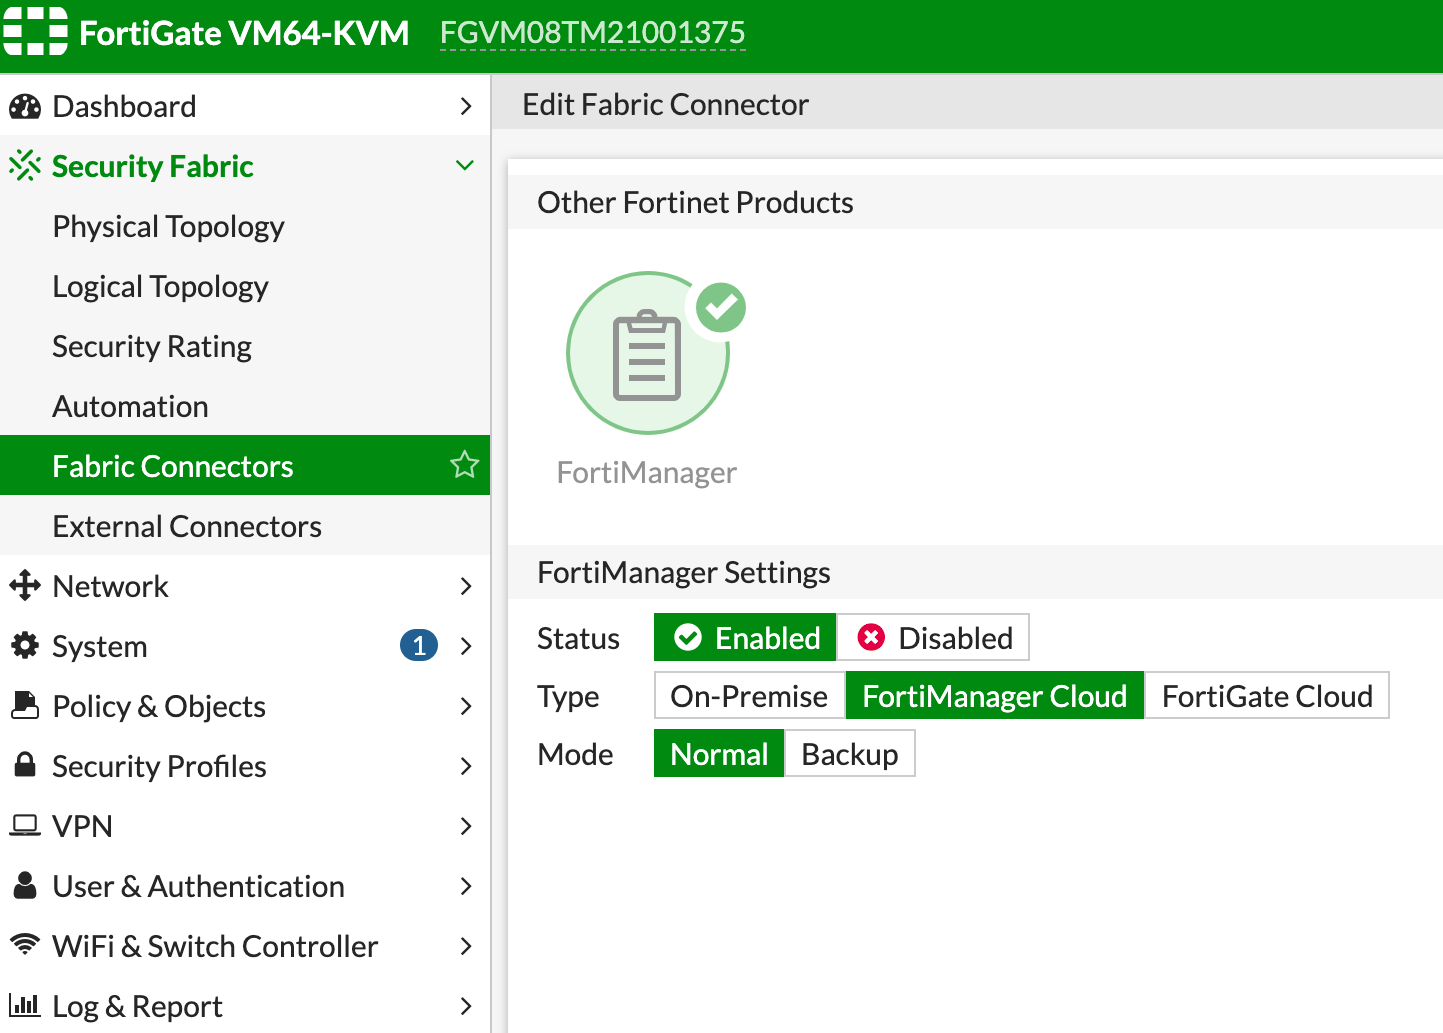The width and height of the screenshot is (1443, 1033).
Task: Star the Fabric Connectors favorite toggle
Action: pyautogui.click(x=464, y=464)
